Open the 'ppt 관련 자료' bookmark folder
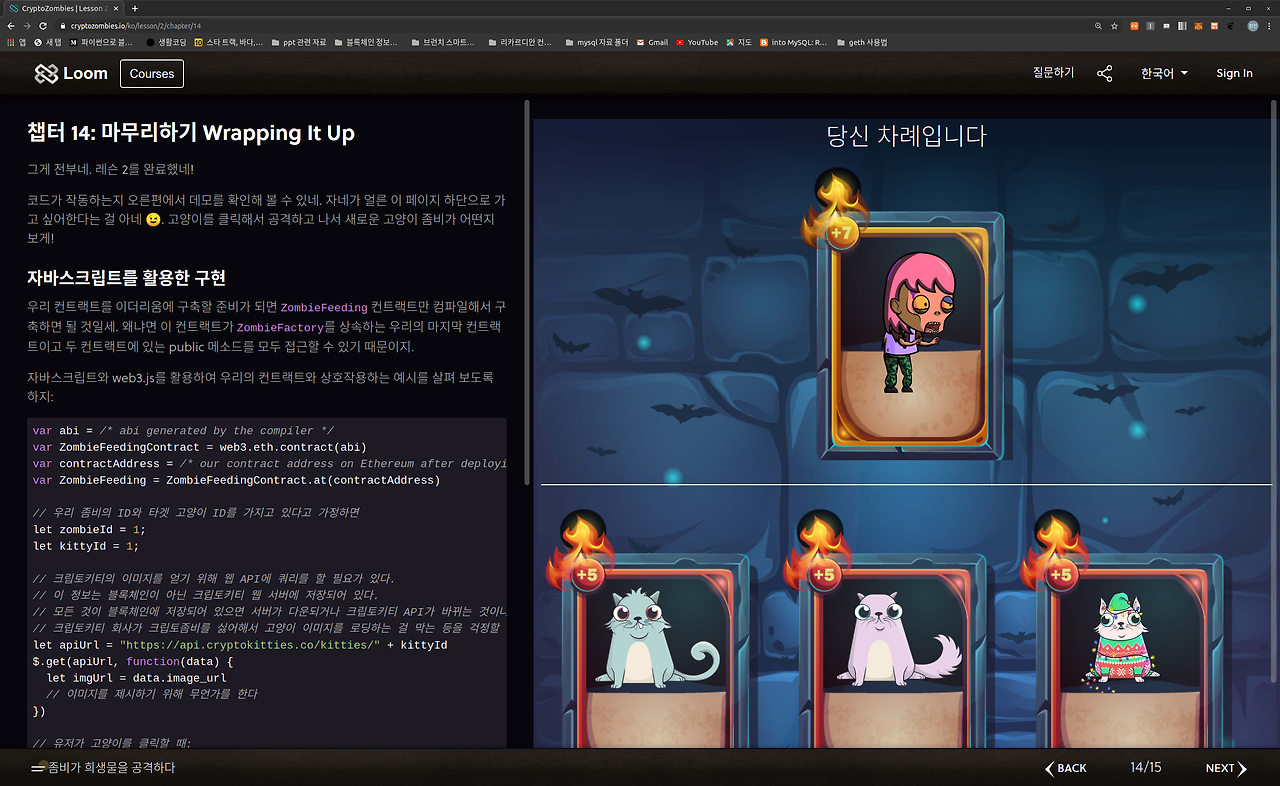This screenshot has height=786, width=1280. [x=299, y=42]
